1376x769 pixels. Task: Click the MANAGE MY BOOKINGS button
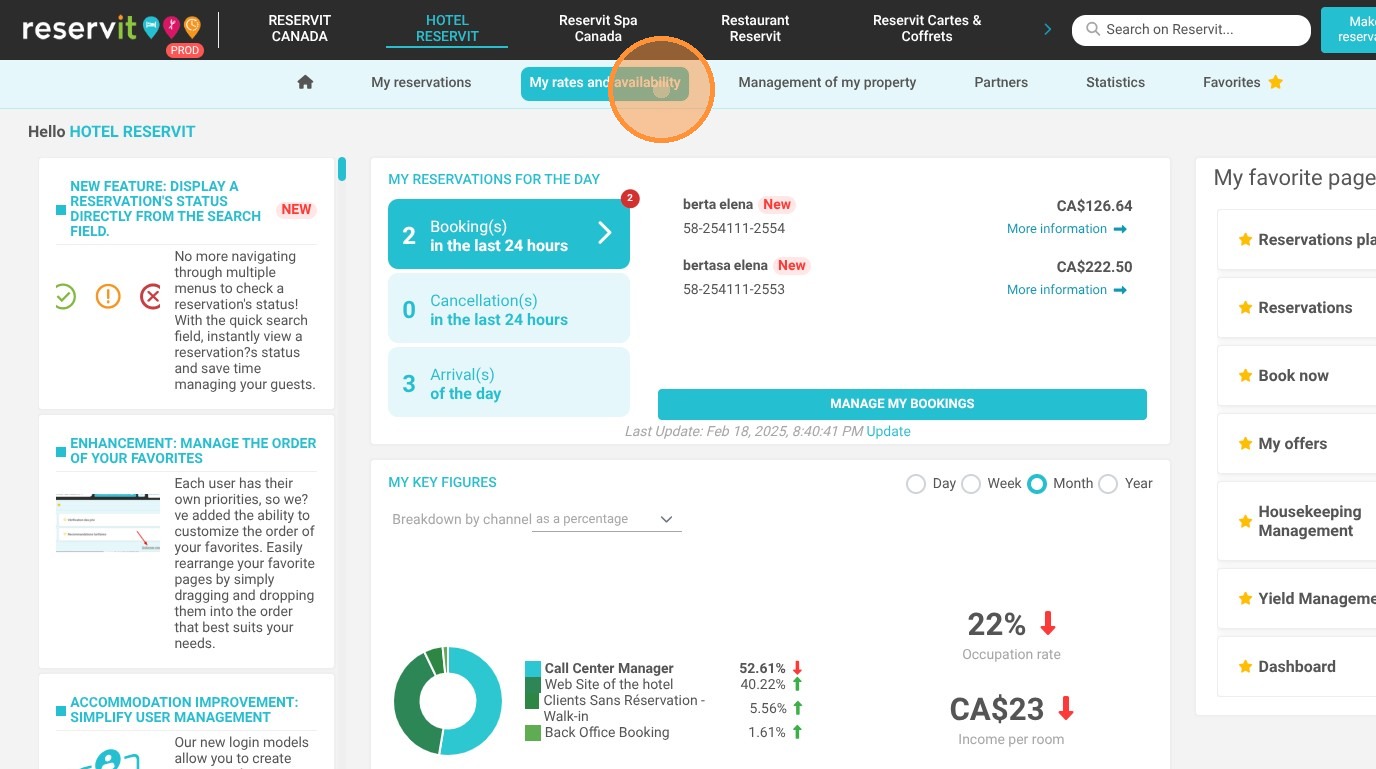coord(902,404)
